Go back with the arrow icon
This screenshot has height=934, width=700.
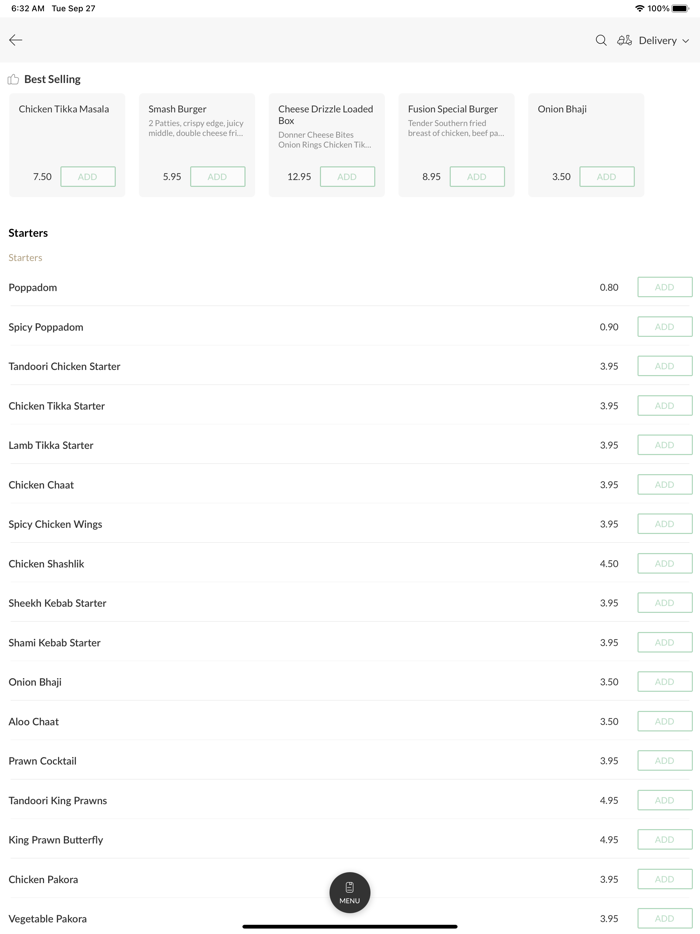(x=15, y=40)
